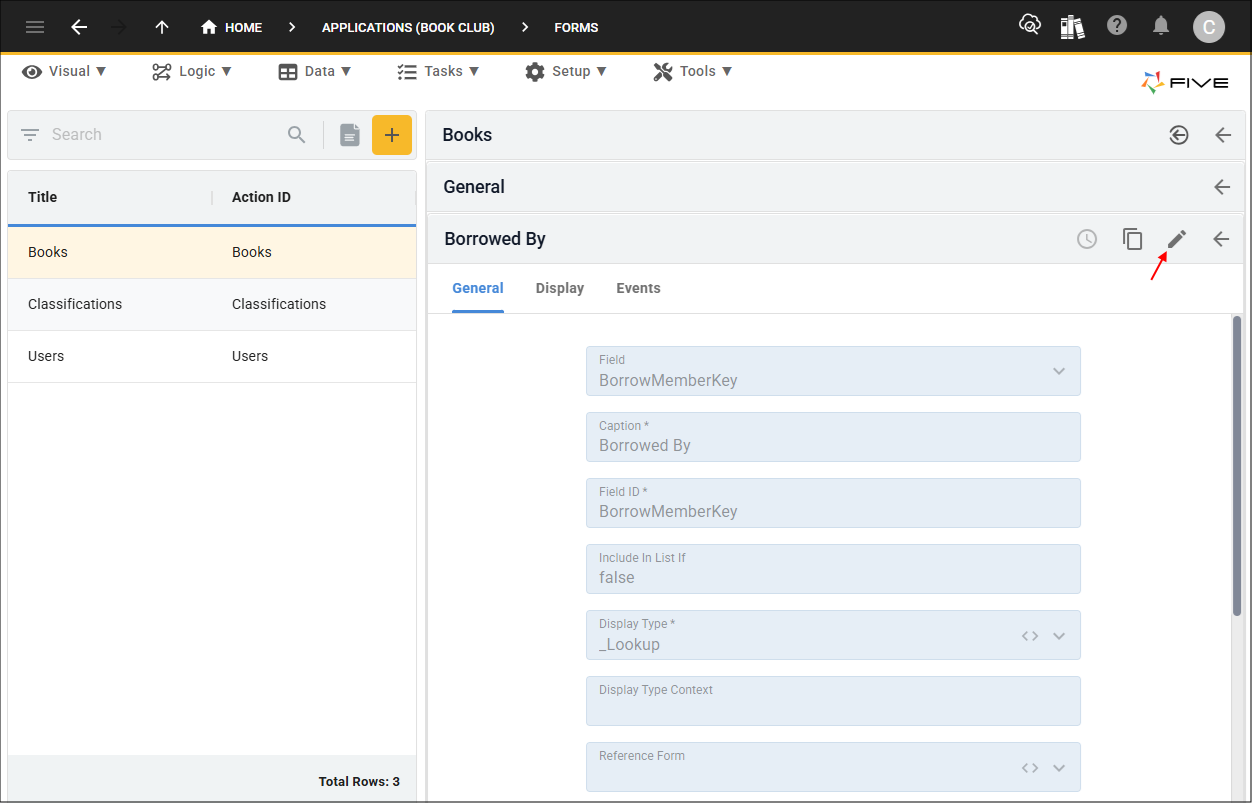Click the Field ID input field

pos(833,503)
